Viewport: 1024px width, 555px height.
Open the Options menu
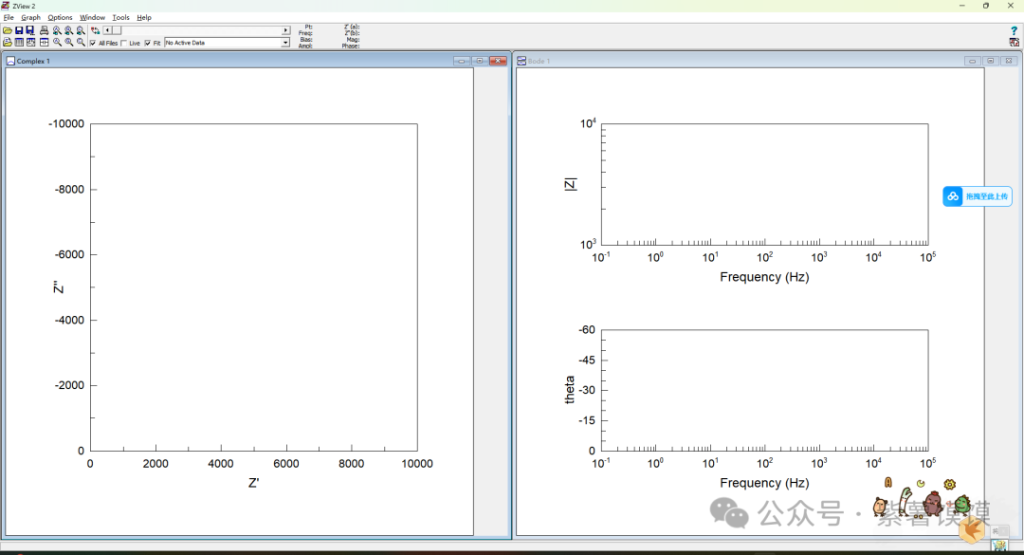point(60,18)
